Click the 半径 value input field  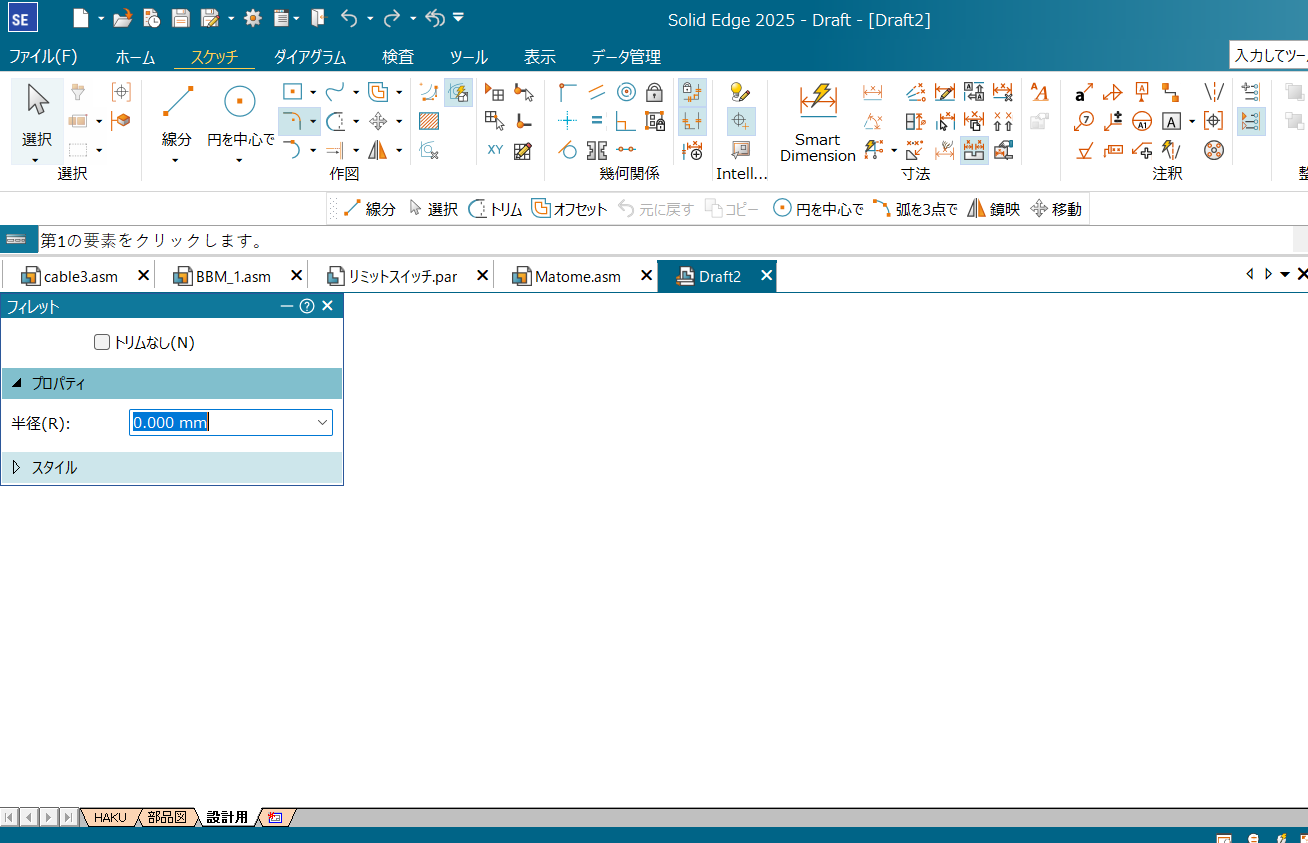[x=220, y=422]
